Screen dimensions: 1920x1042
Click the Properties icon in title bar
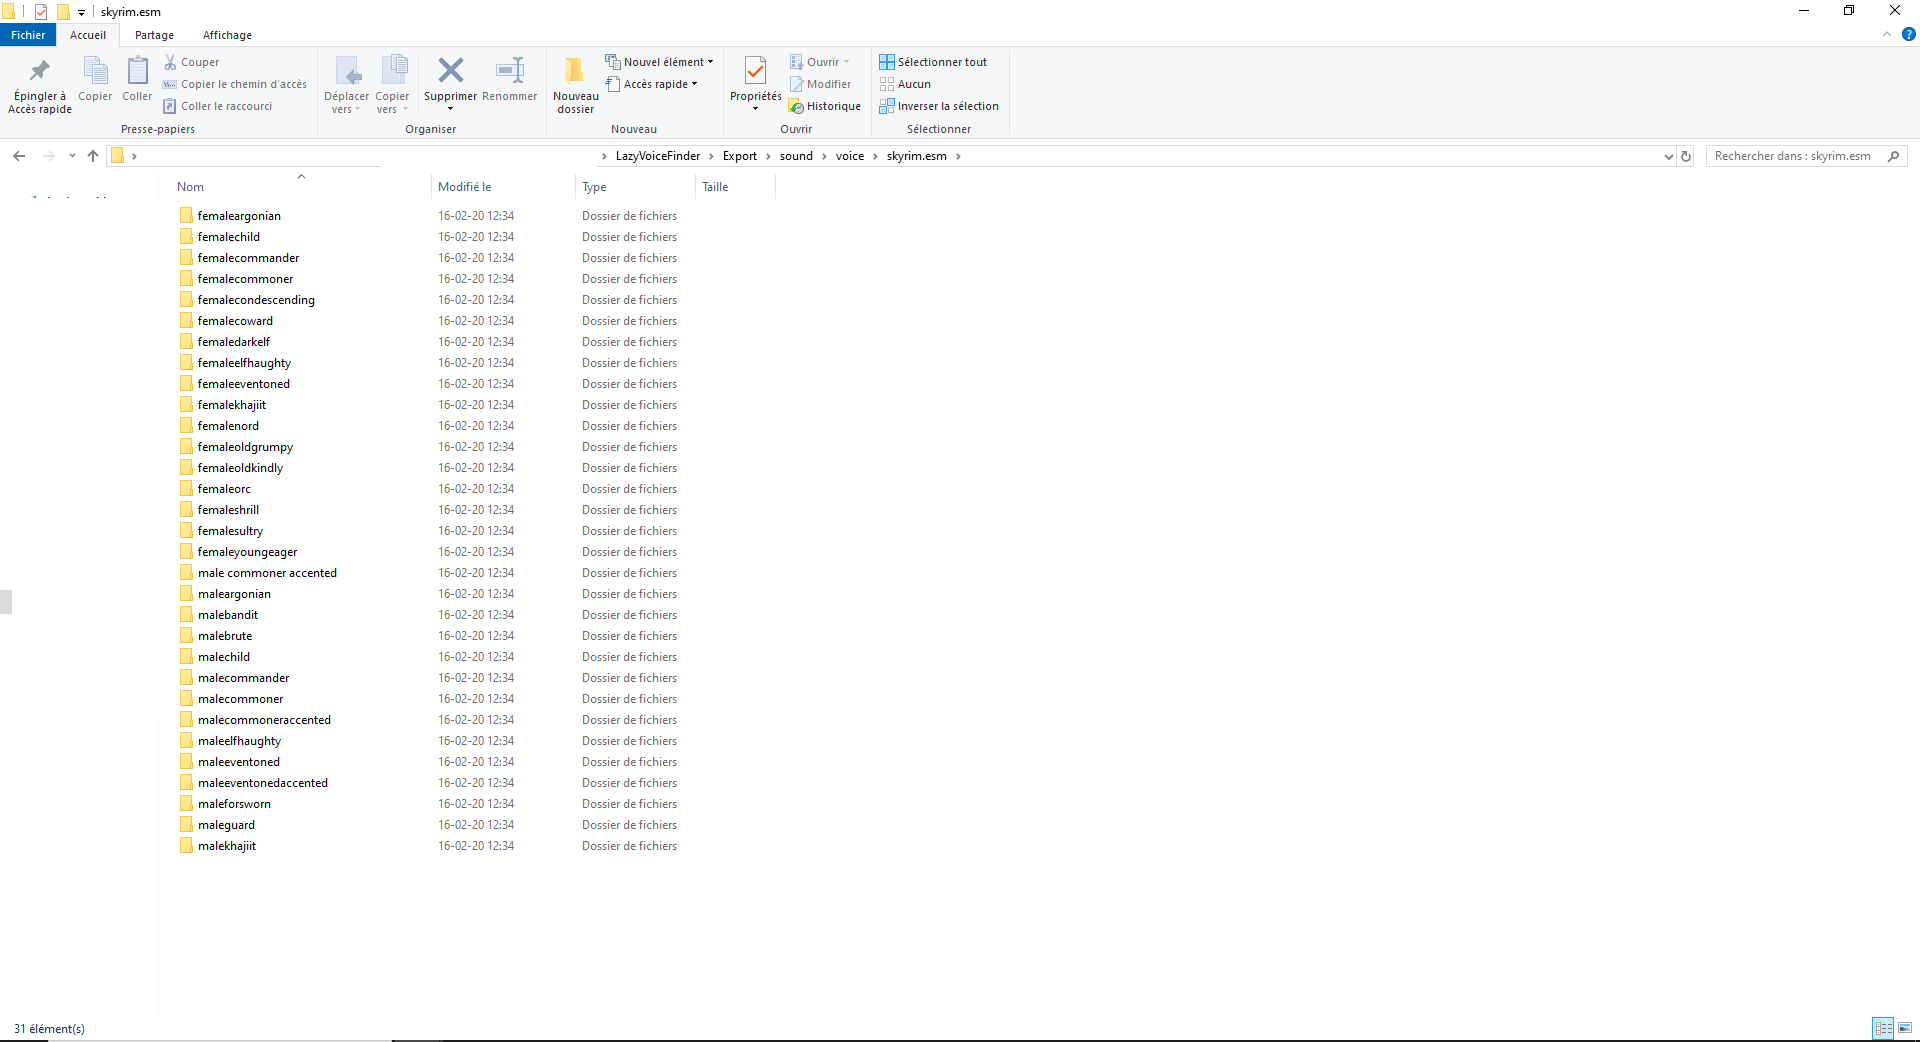(x=41, y=12)
